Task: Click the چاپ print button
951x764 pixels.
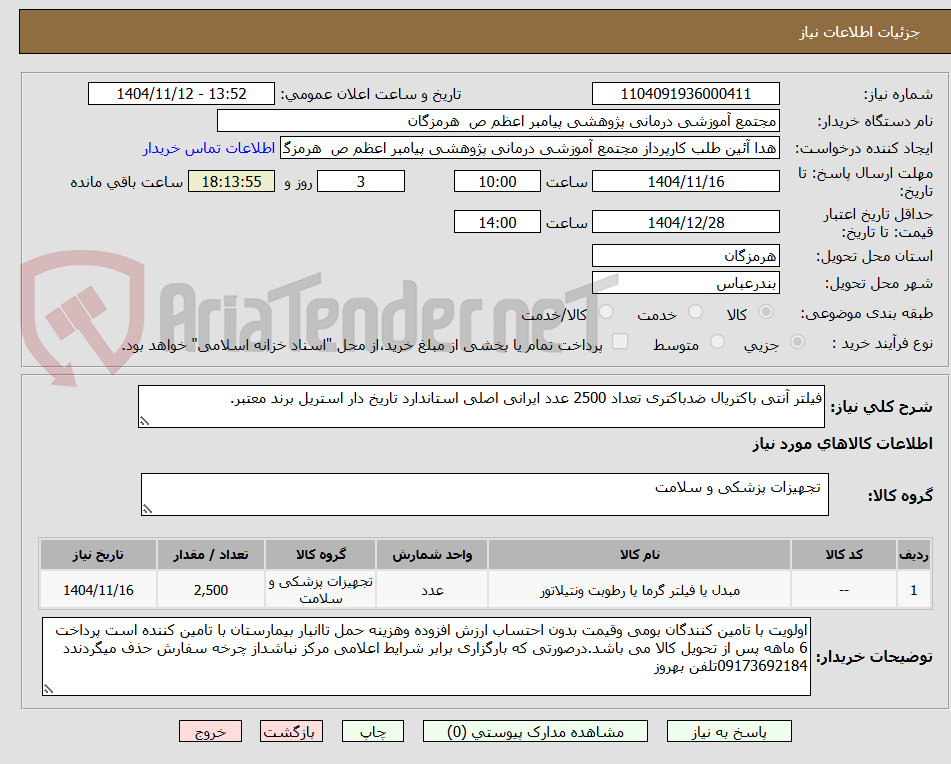Action: click(x=373, y=731)
